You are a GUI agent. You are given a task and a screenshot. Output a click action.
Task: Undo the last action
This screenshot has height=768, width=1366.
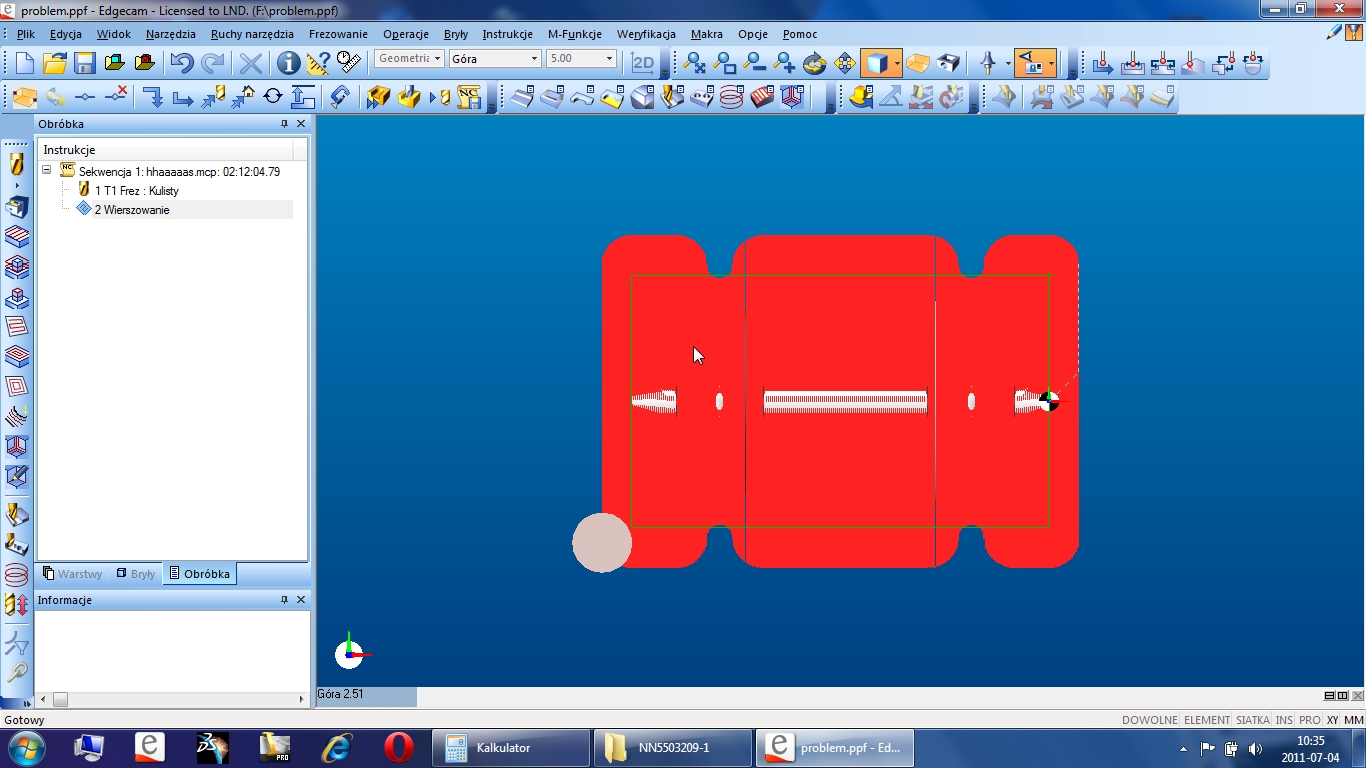point(181,63)
